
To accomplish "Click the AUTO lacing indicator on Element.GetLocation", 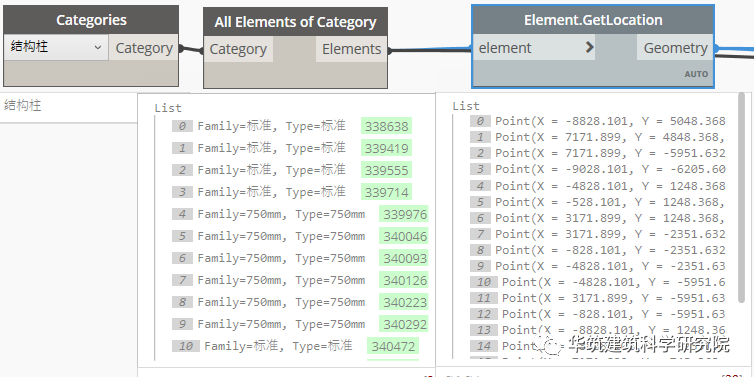I will 696,74.
